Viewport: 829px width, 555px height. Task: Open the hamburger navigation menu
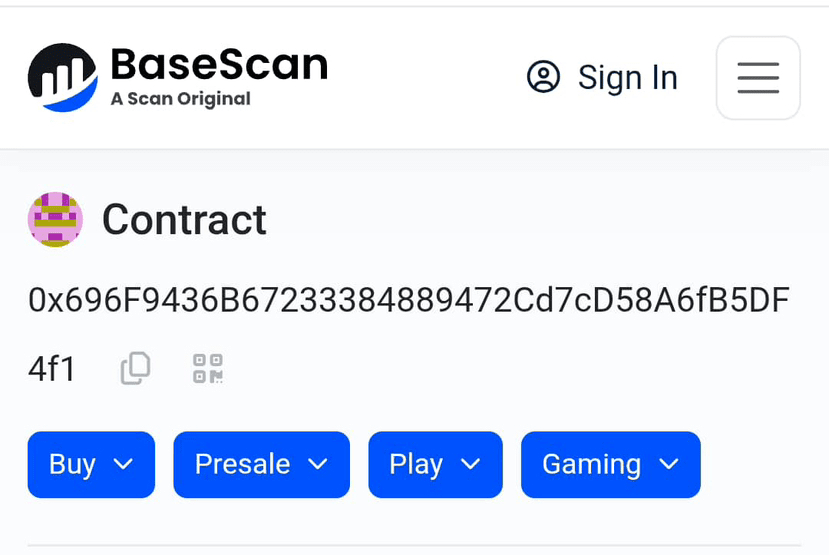758,78
